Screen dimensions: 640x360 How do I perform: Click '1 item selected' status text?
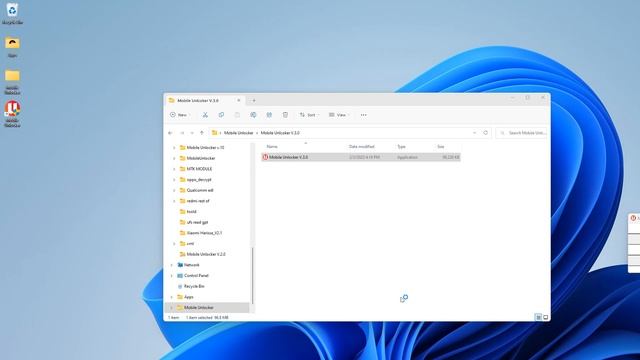tap(207, 318)
